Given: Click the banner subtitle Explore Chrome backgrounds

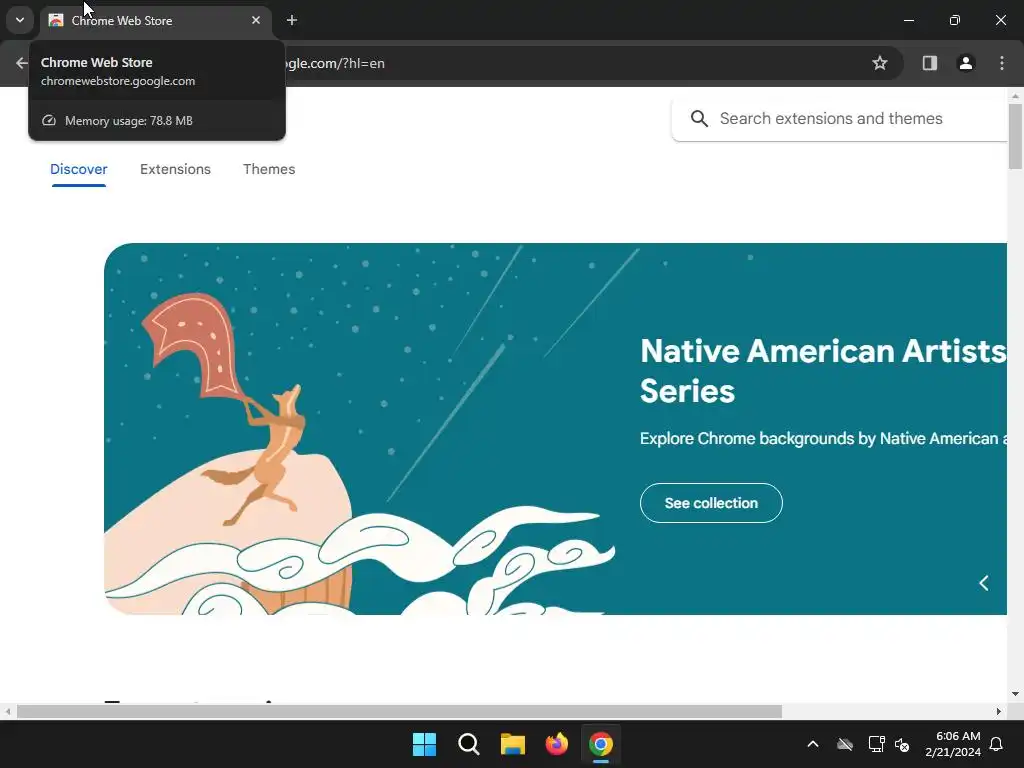Looking at the screenshot, I should [x=823, y=438].
